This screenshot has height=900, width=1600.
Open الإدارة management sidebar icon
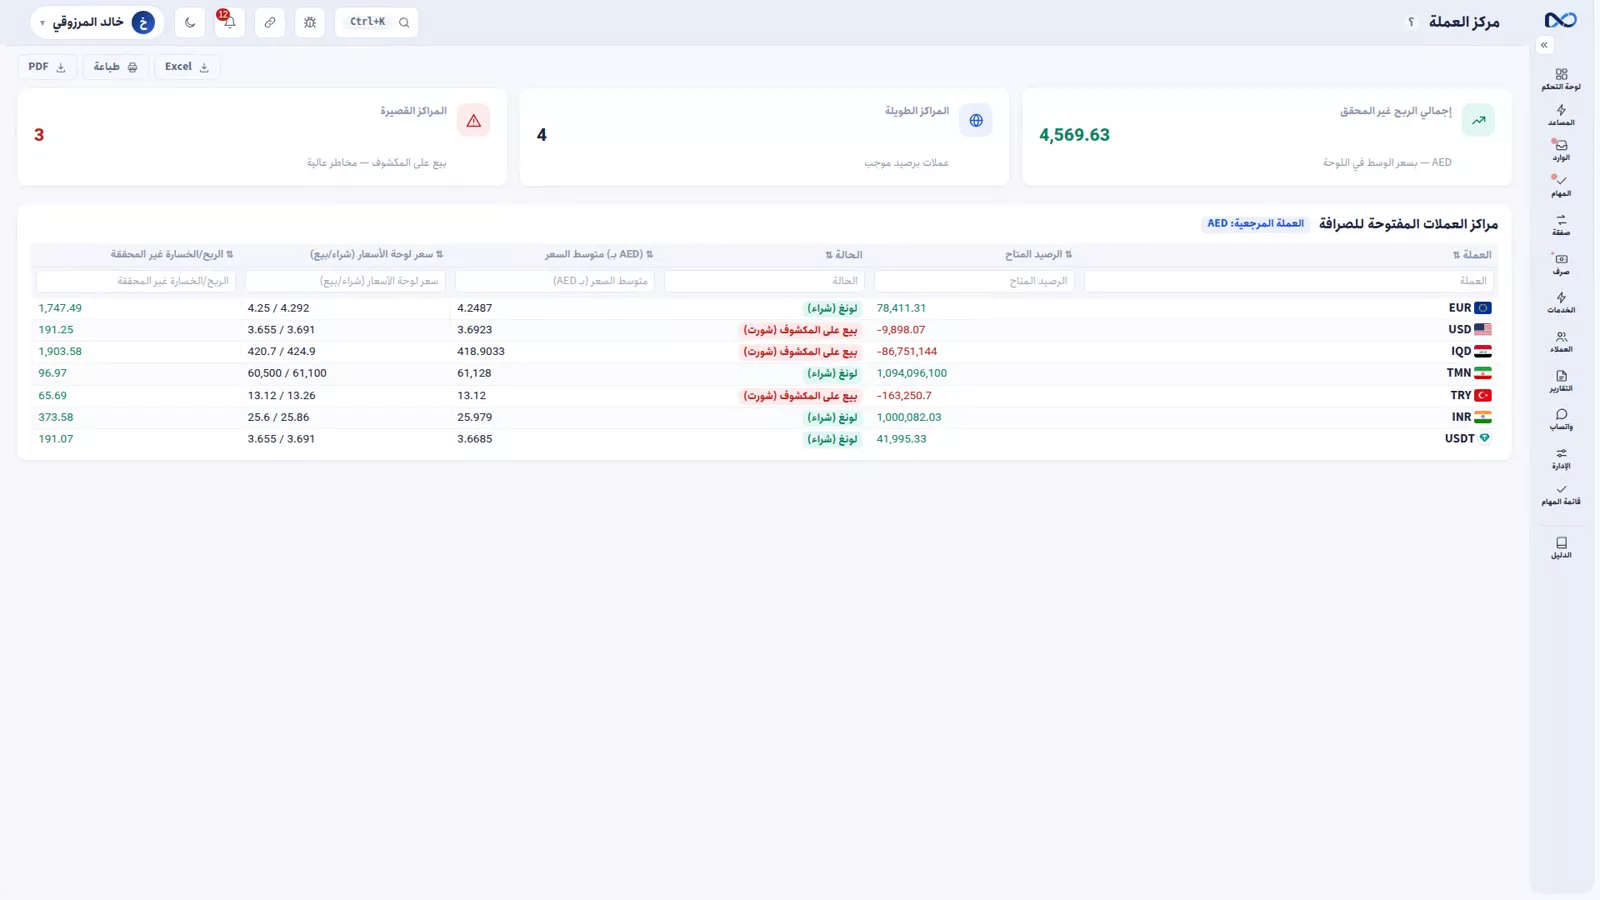tap(1561, 458)
